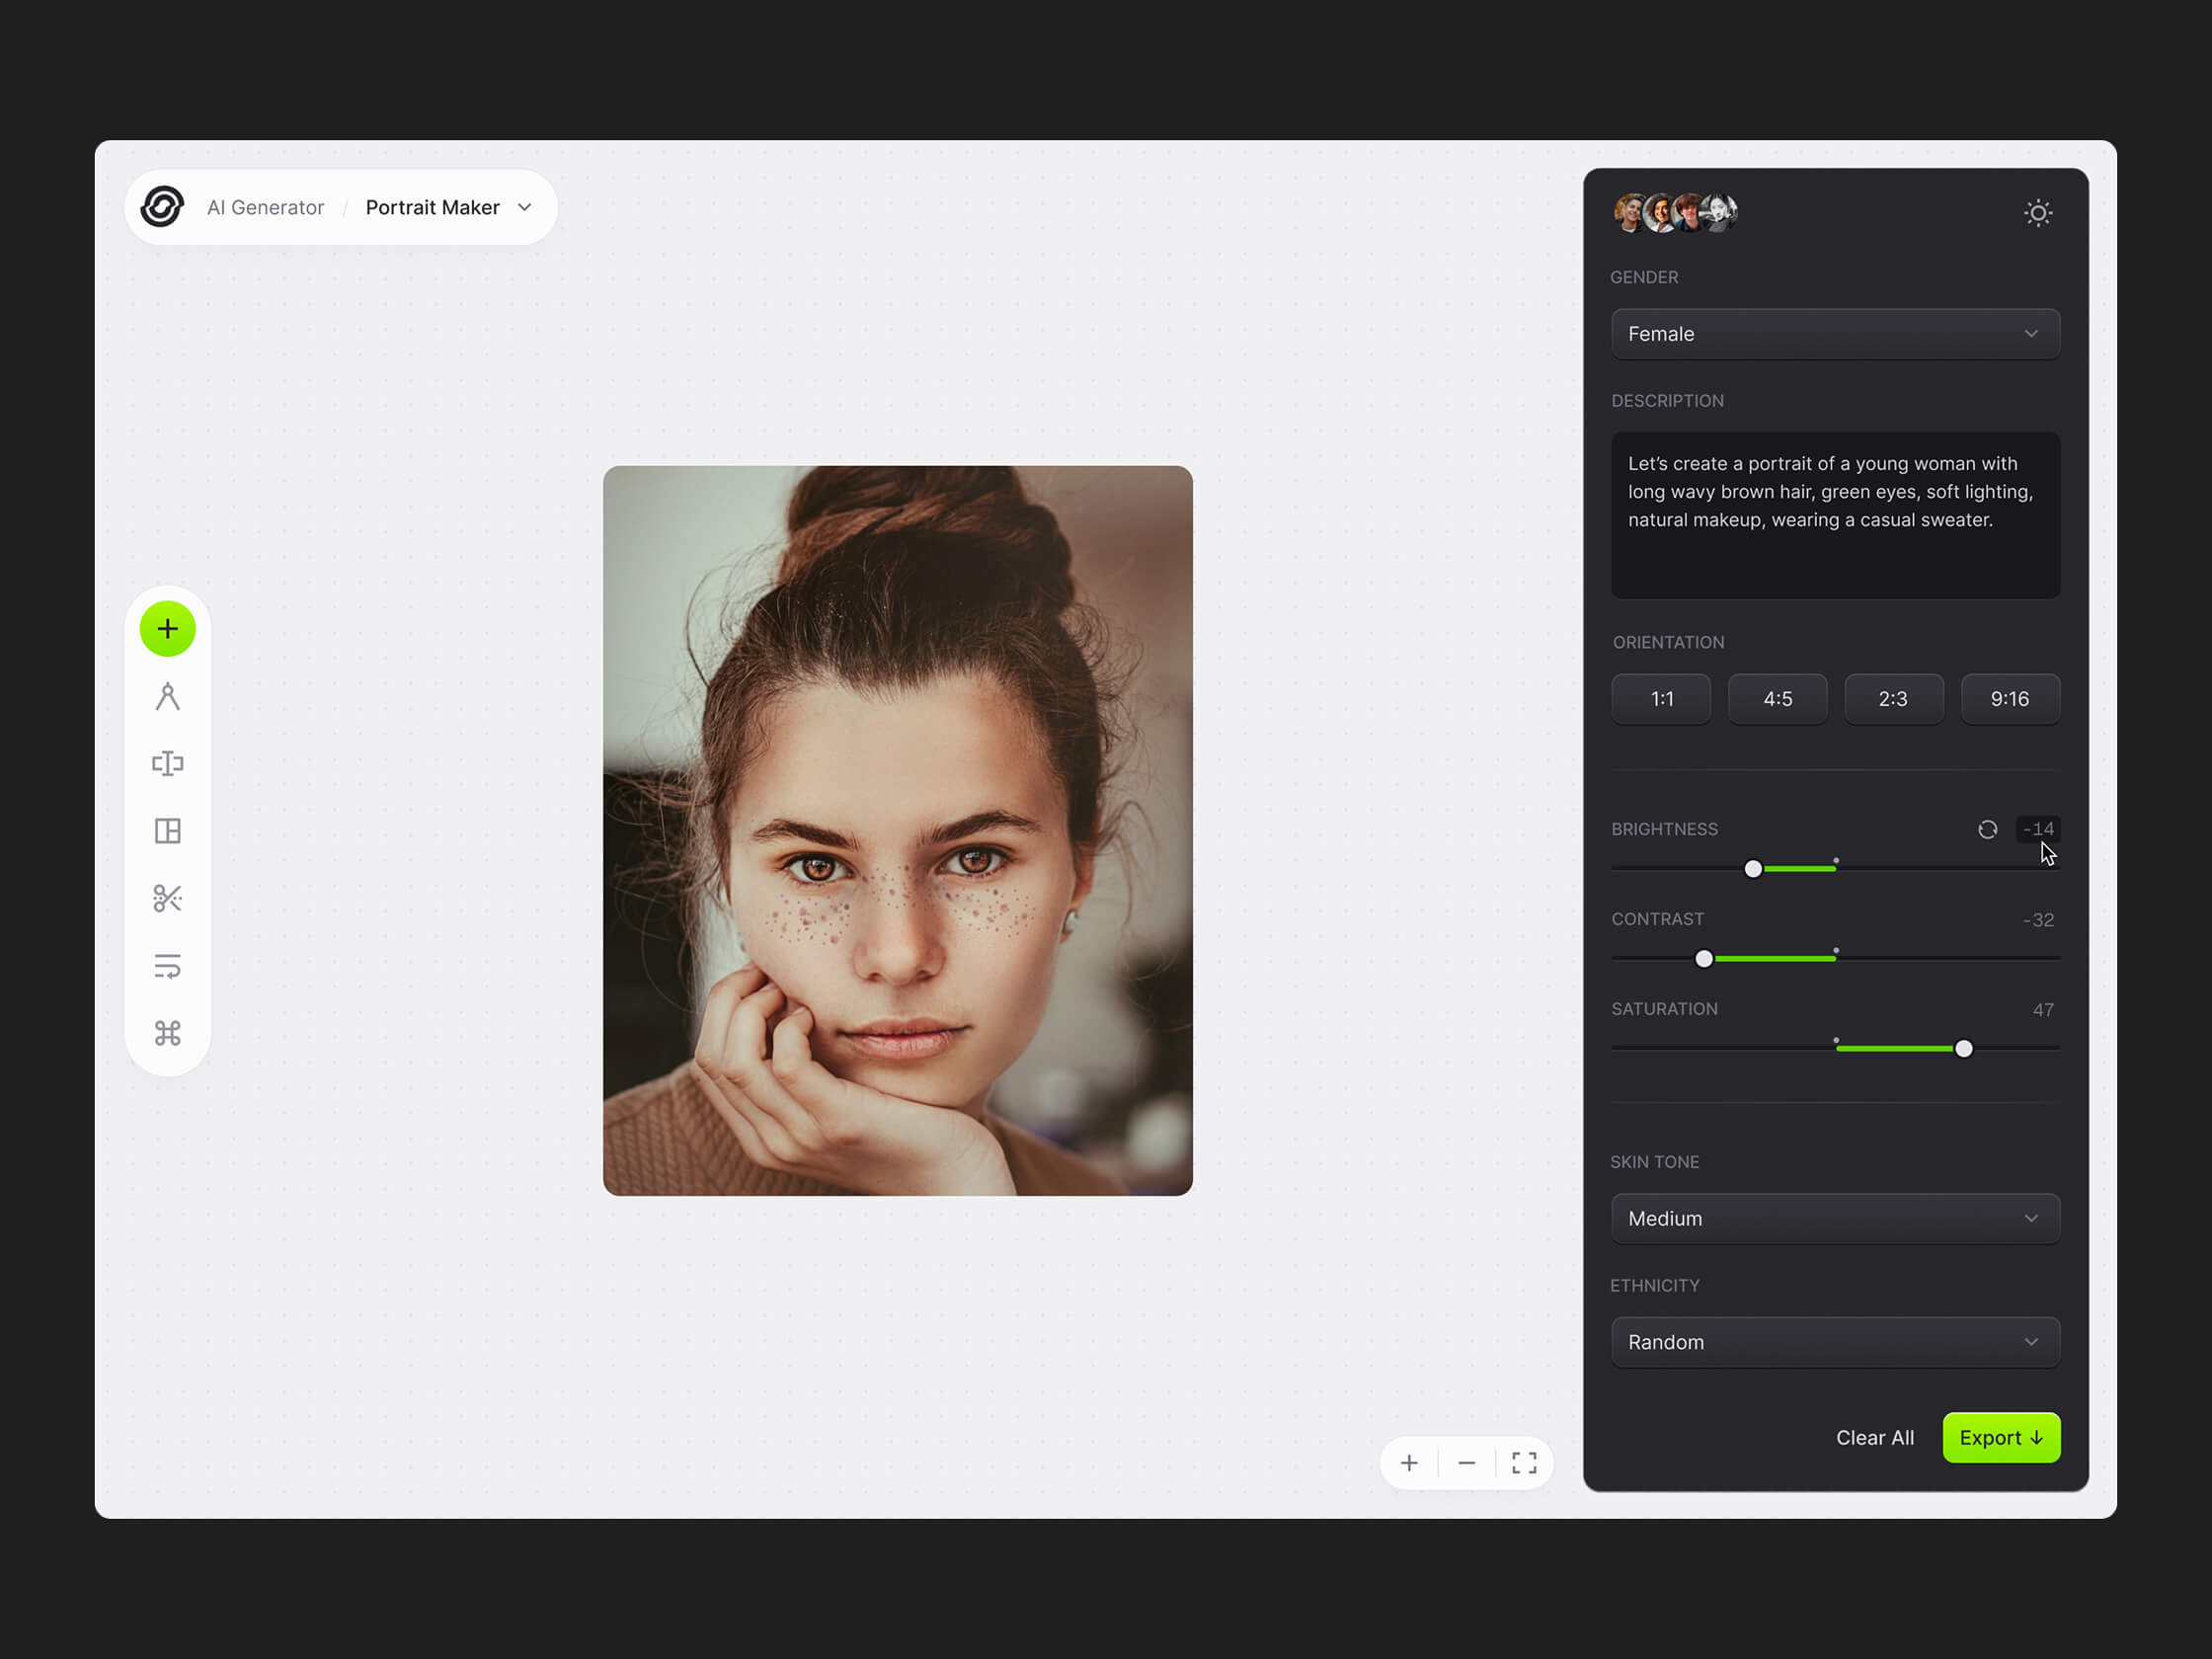The height and width of the screenshot is (1659, 2212).
Task: Reset brightness with the refresh icon
Action: click(1987, 829)
